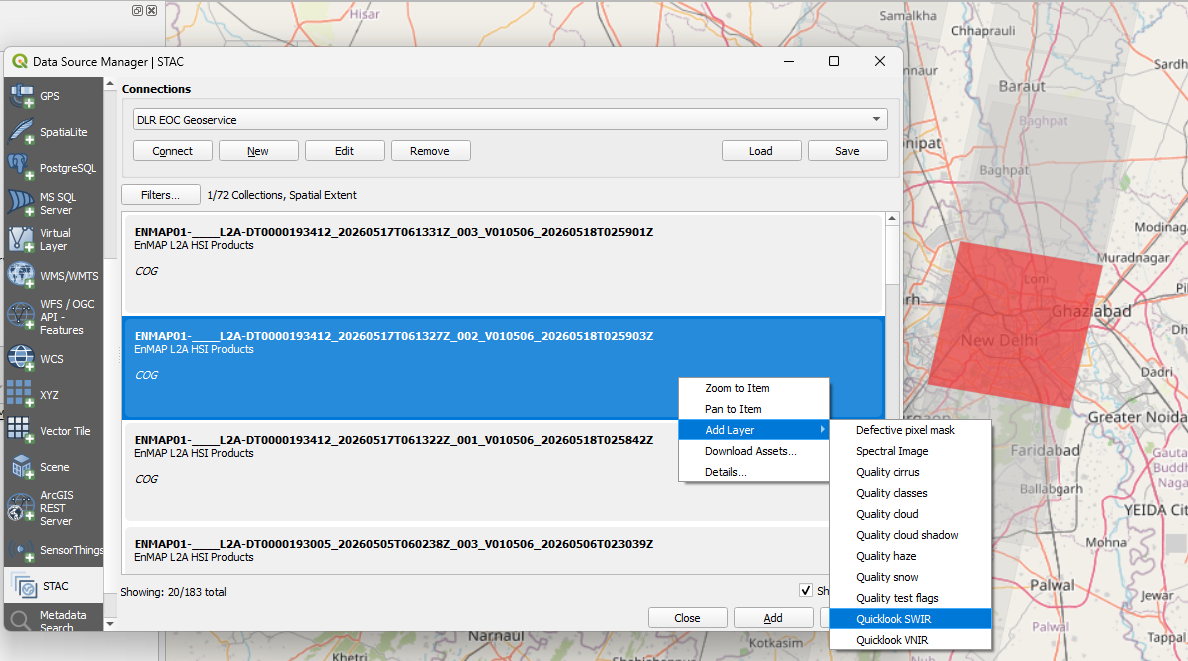Select the WCS globe icon
The width and height of the screenshot is (1188, 661).
(21, 359)
